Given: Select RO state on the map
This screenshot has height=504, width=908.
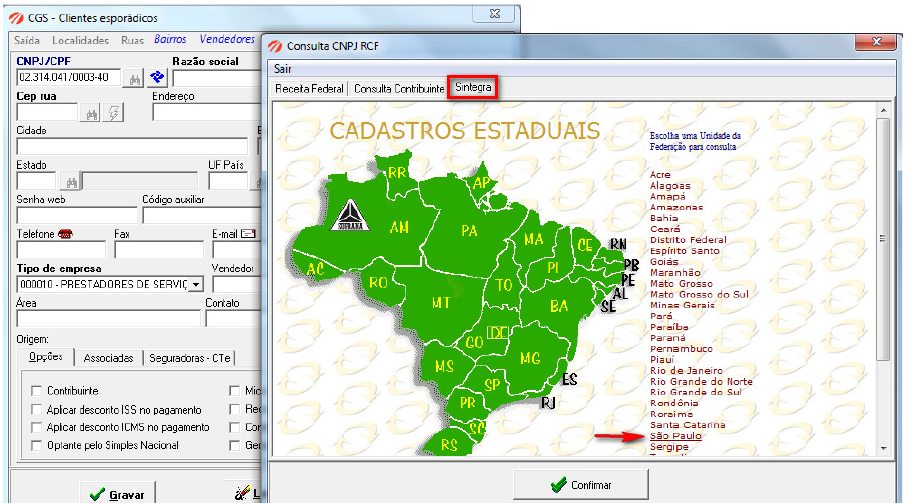Looking at the screenshot, I should pos(378,282).
